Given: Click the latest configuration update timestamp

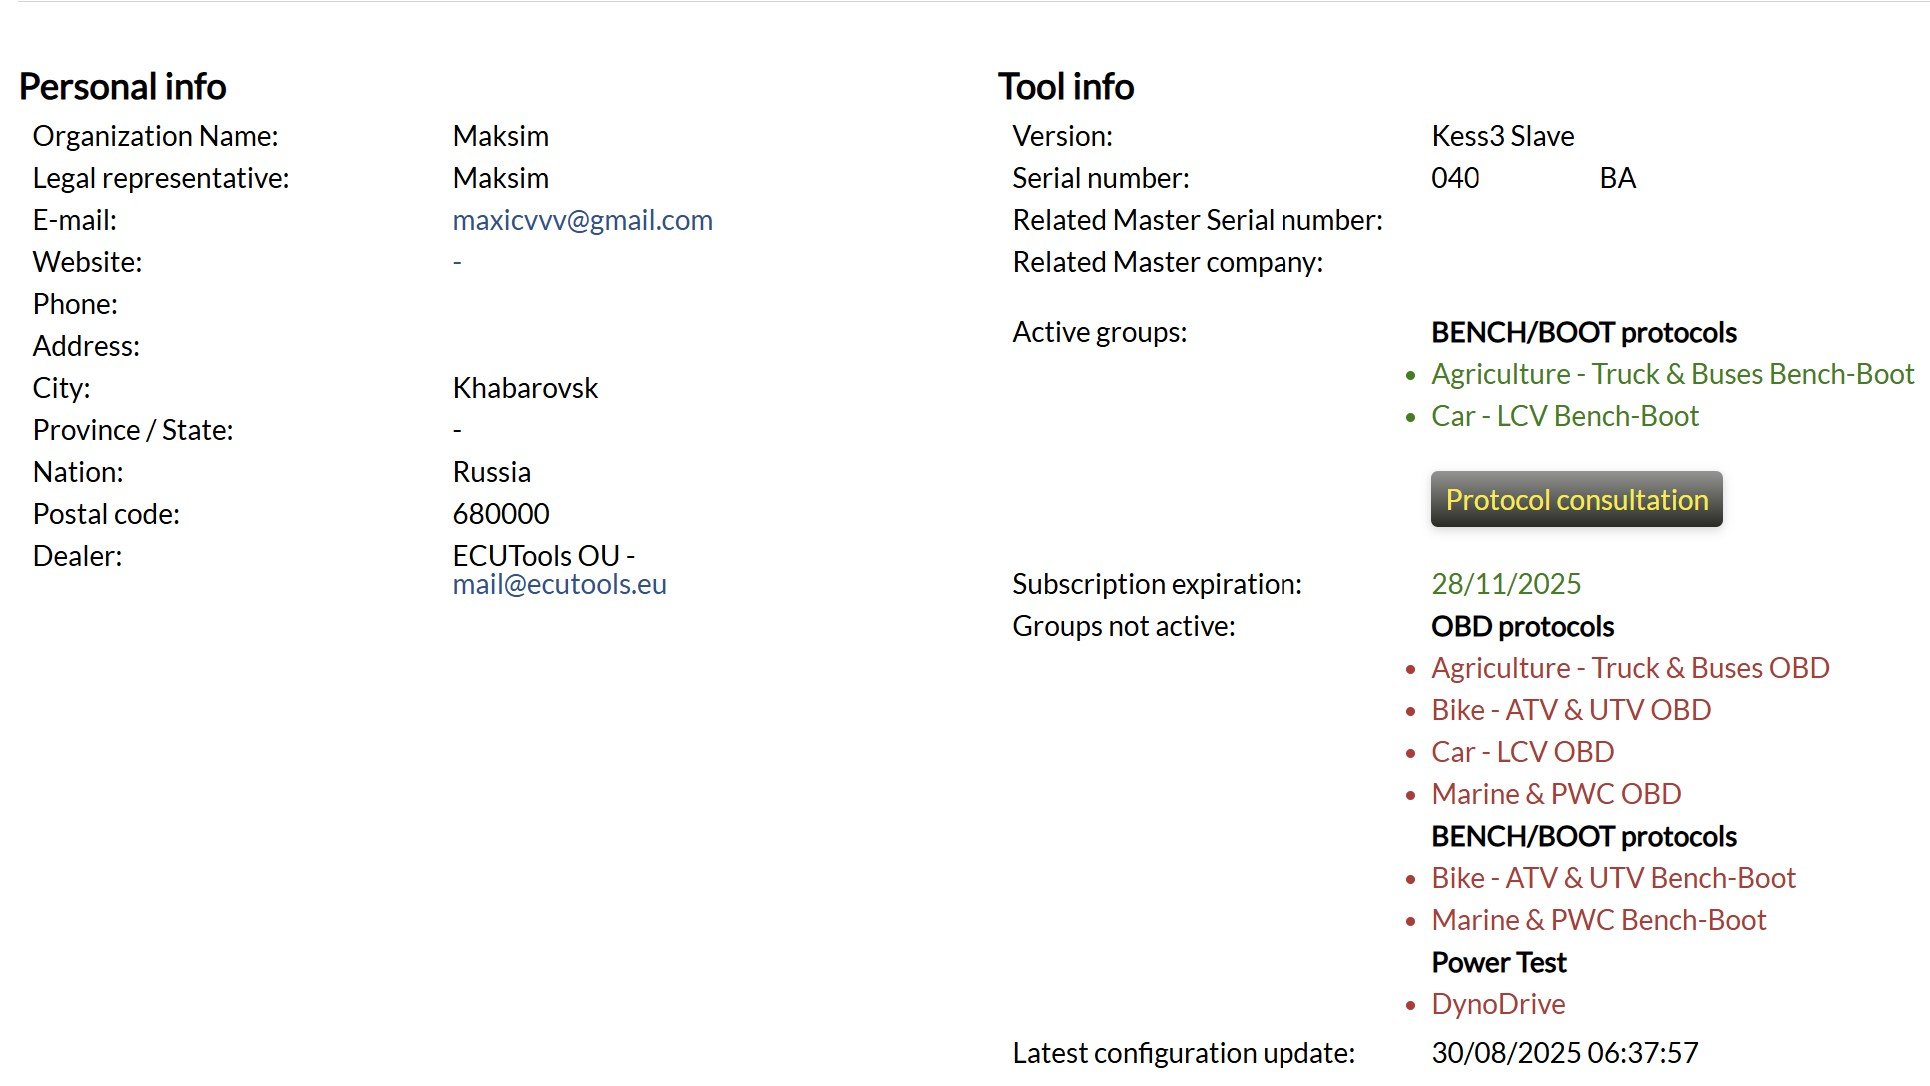Looking at the screenshot, I should [1564, 1053].
